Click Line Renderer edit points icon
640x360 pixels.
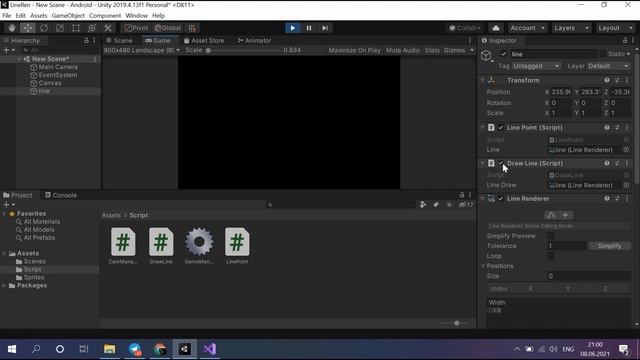pyautogui.click(x=551, y=215)
